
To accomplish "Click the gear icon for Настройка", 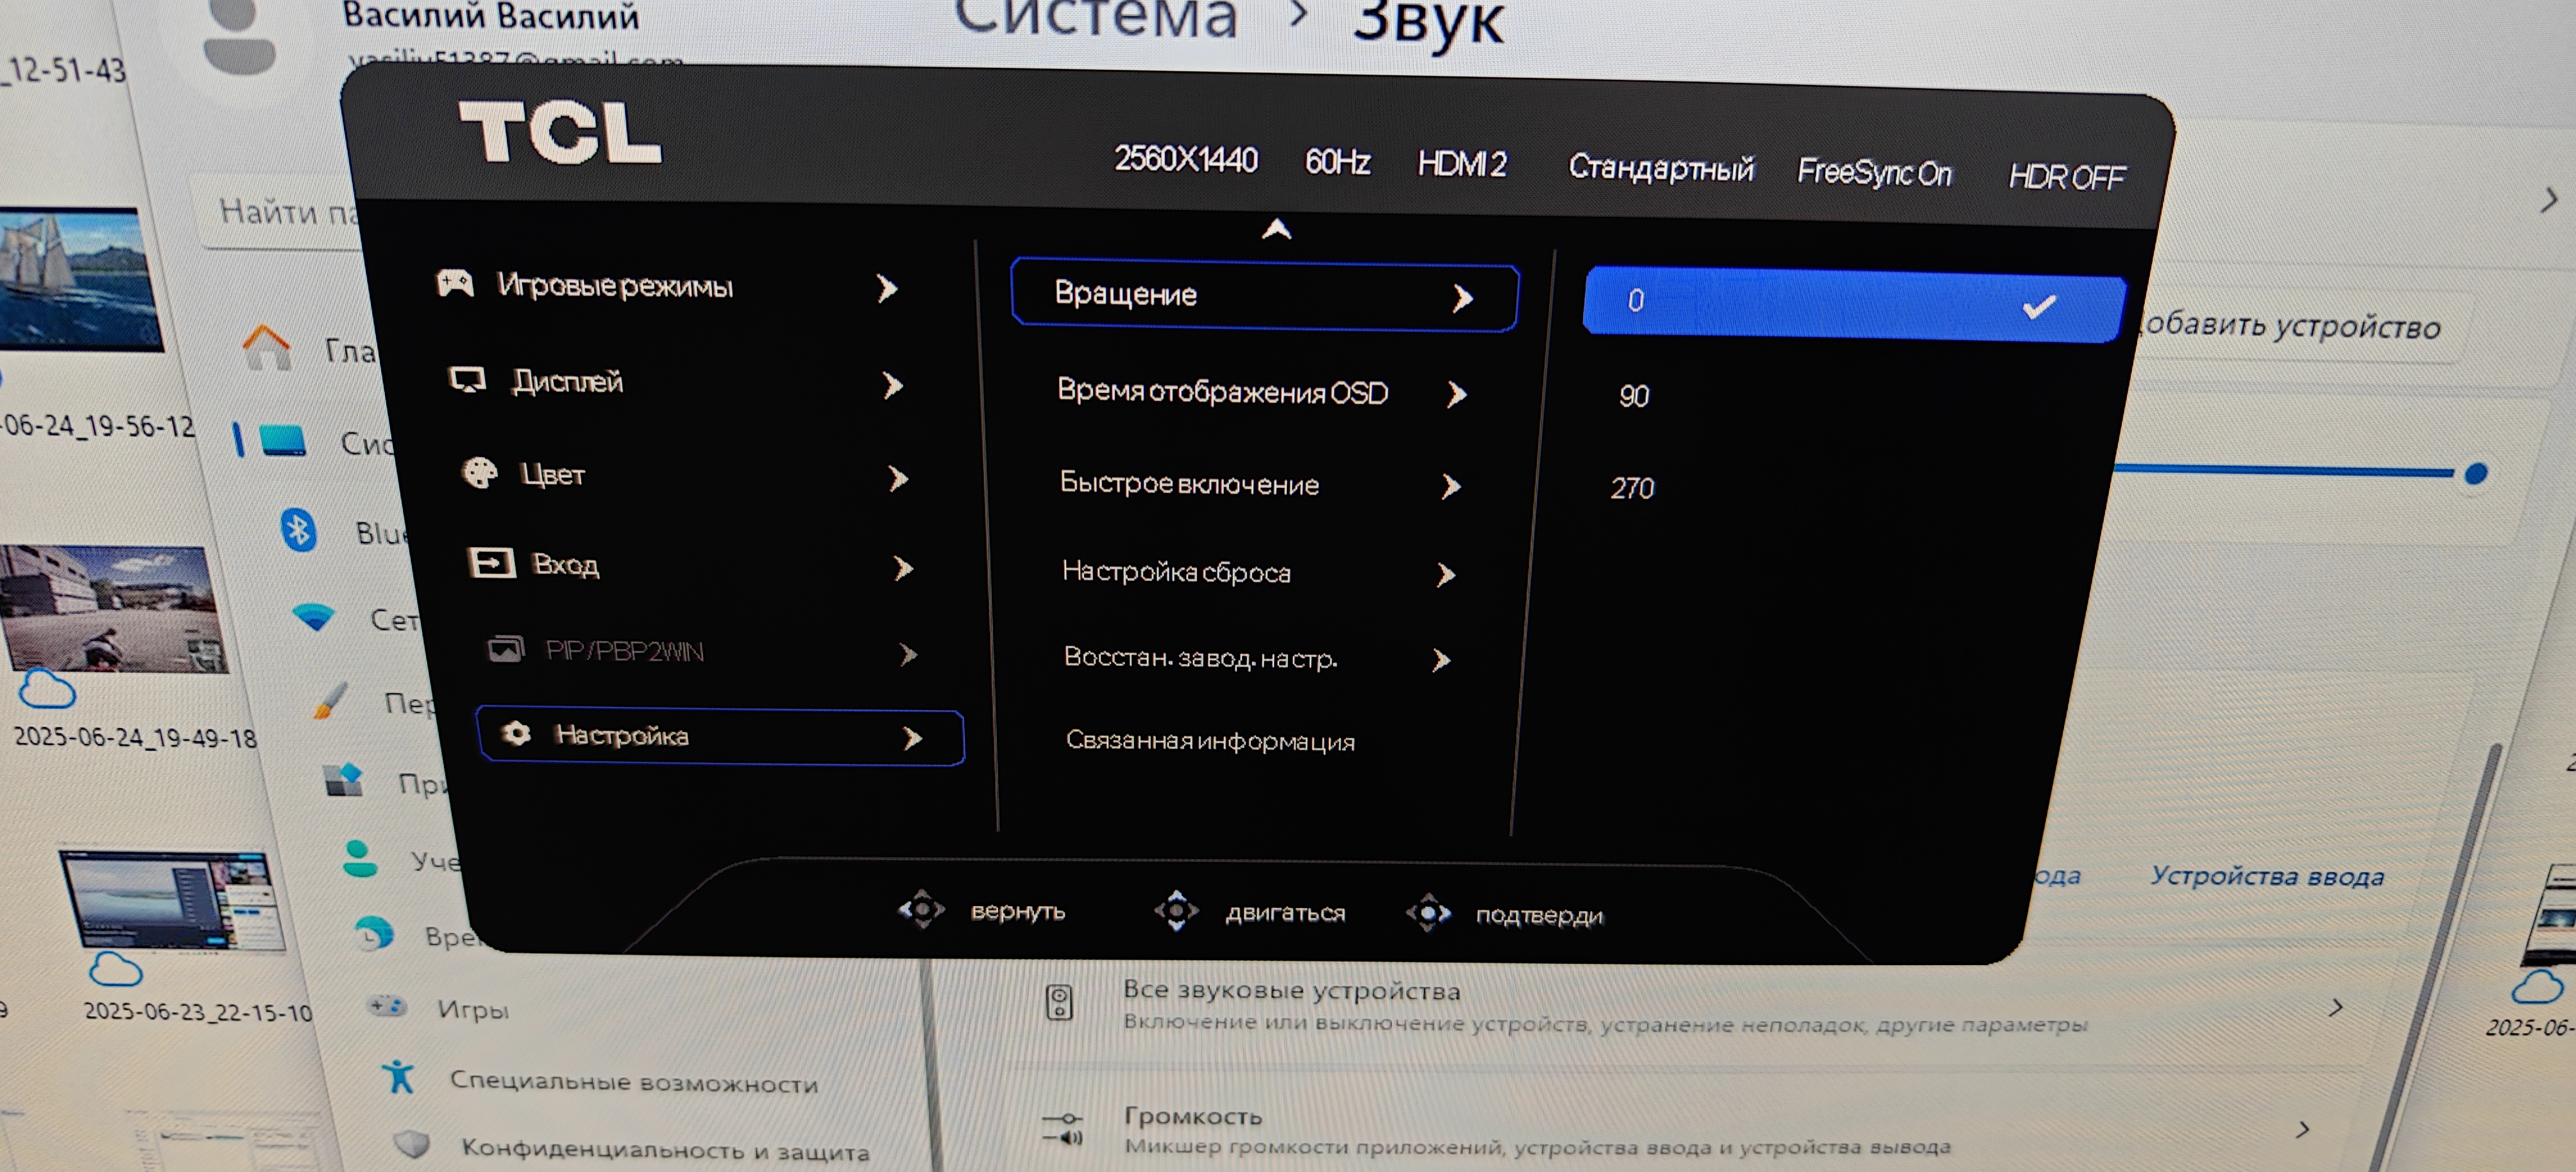I will click(516, 734).
